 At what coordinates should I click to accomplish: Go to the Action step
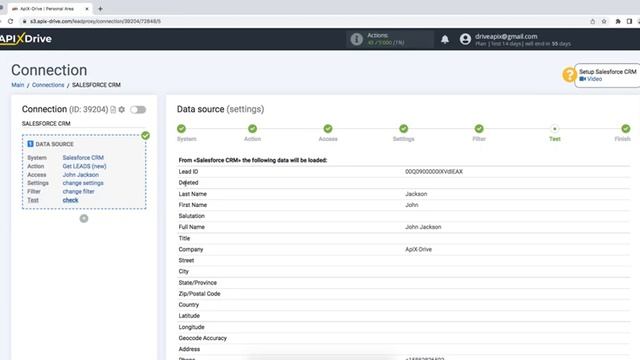[252, 129]
